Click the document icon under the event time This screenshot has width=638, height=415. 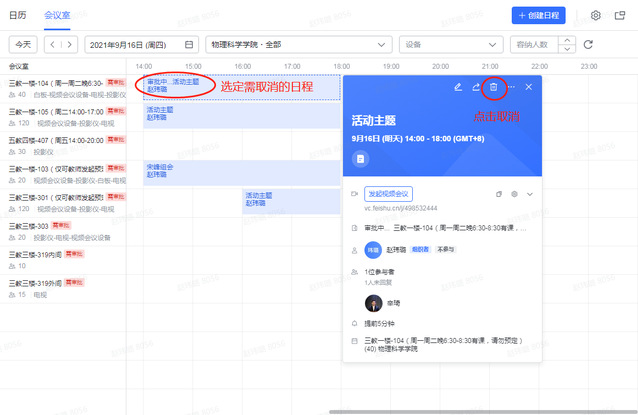click(360, 158)
